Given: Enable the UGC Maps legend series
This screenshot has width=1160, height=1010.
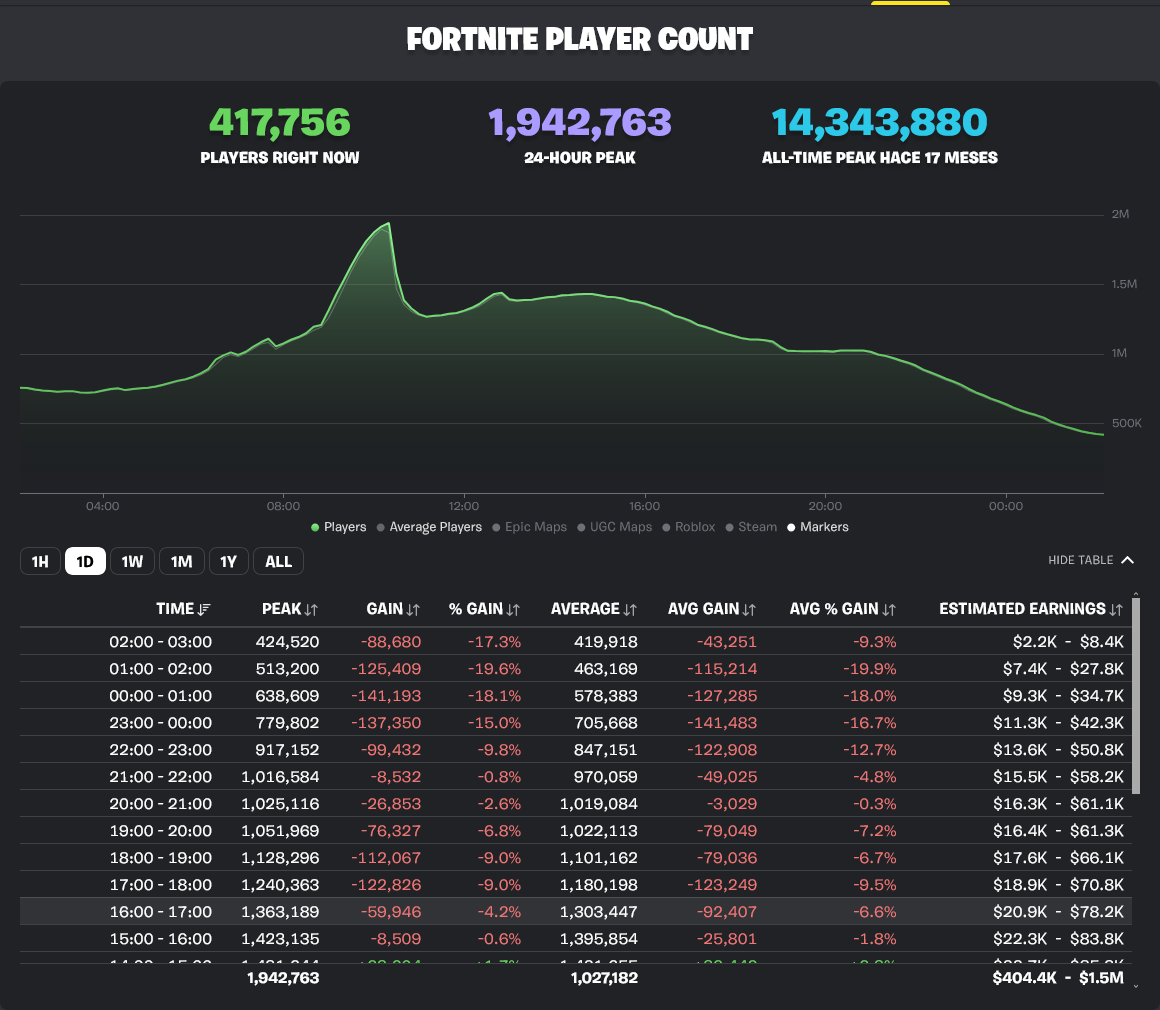Looking at the screenshot, I should pos(615,527).
